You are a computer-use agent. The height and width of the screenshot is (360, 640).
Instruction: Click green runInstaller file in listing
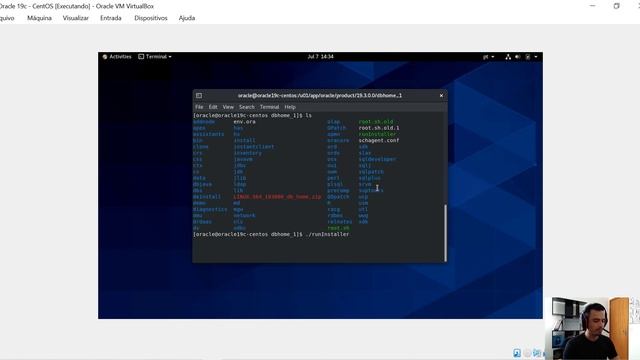(377, 134)
